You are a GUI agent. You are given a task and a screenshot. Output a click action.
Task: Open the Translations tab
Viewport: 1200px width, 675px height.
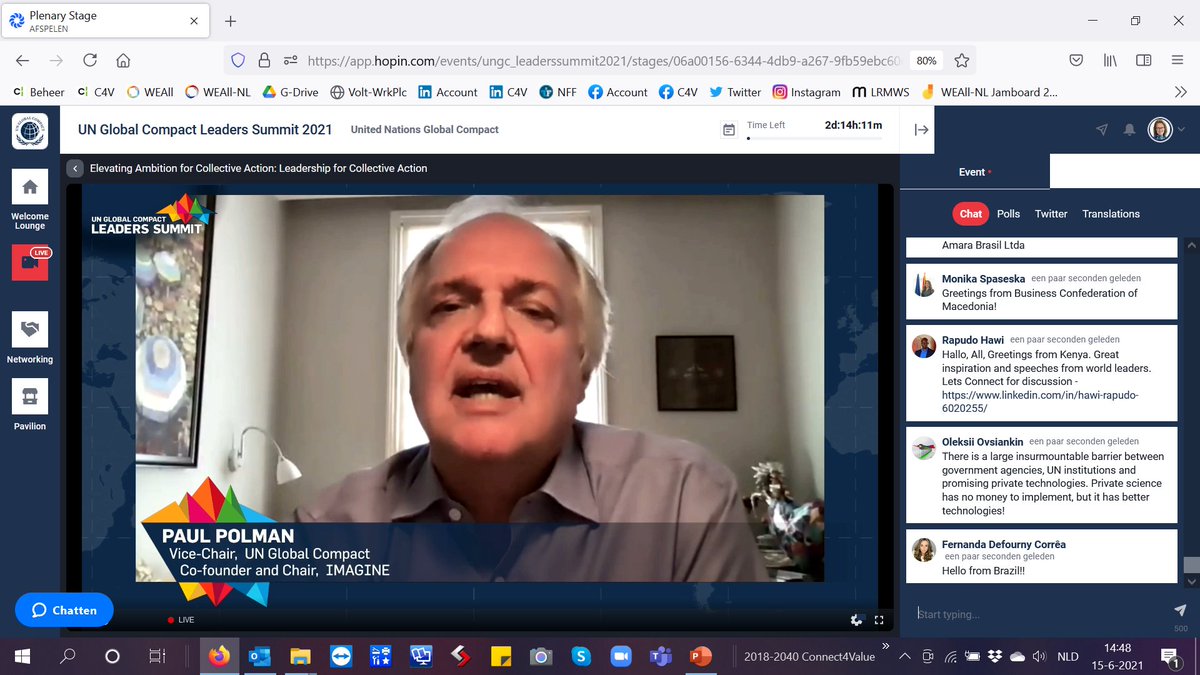(x=1111, y=213)
